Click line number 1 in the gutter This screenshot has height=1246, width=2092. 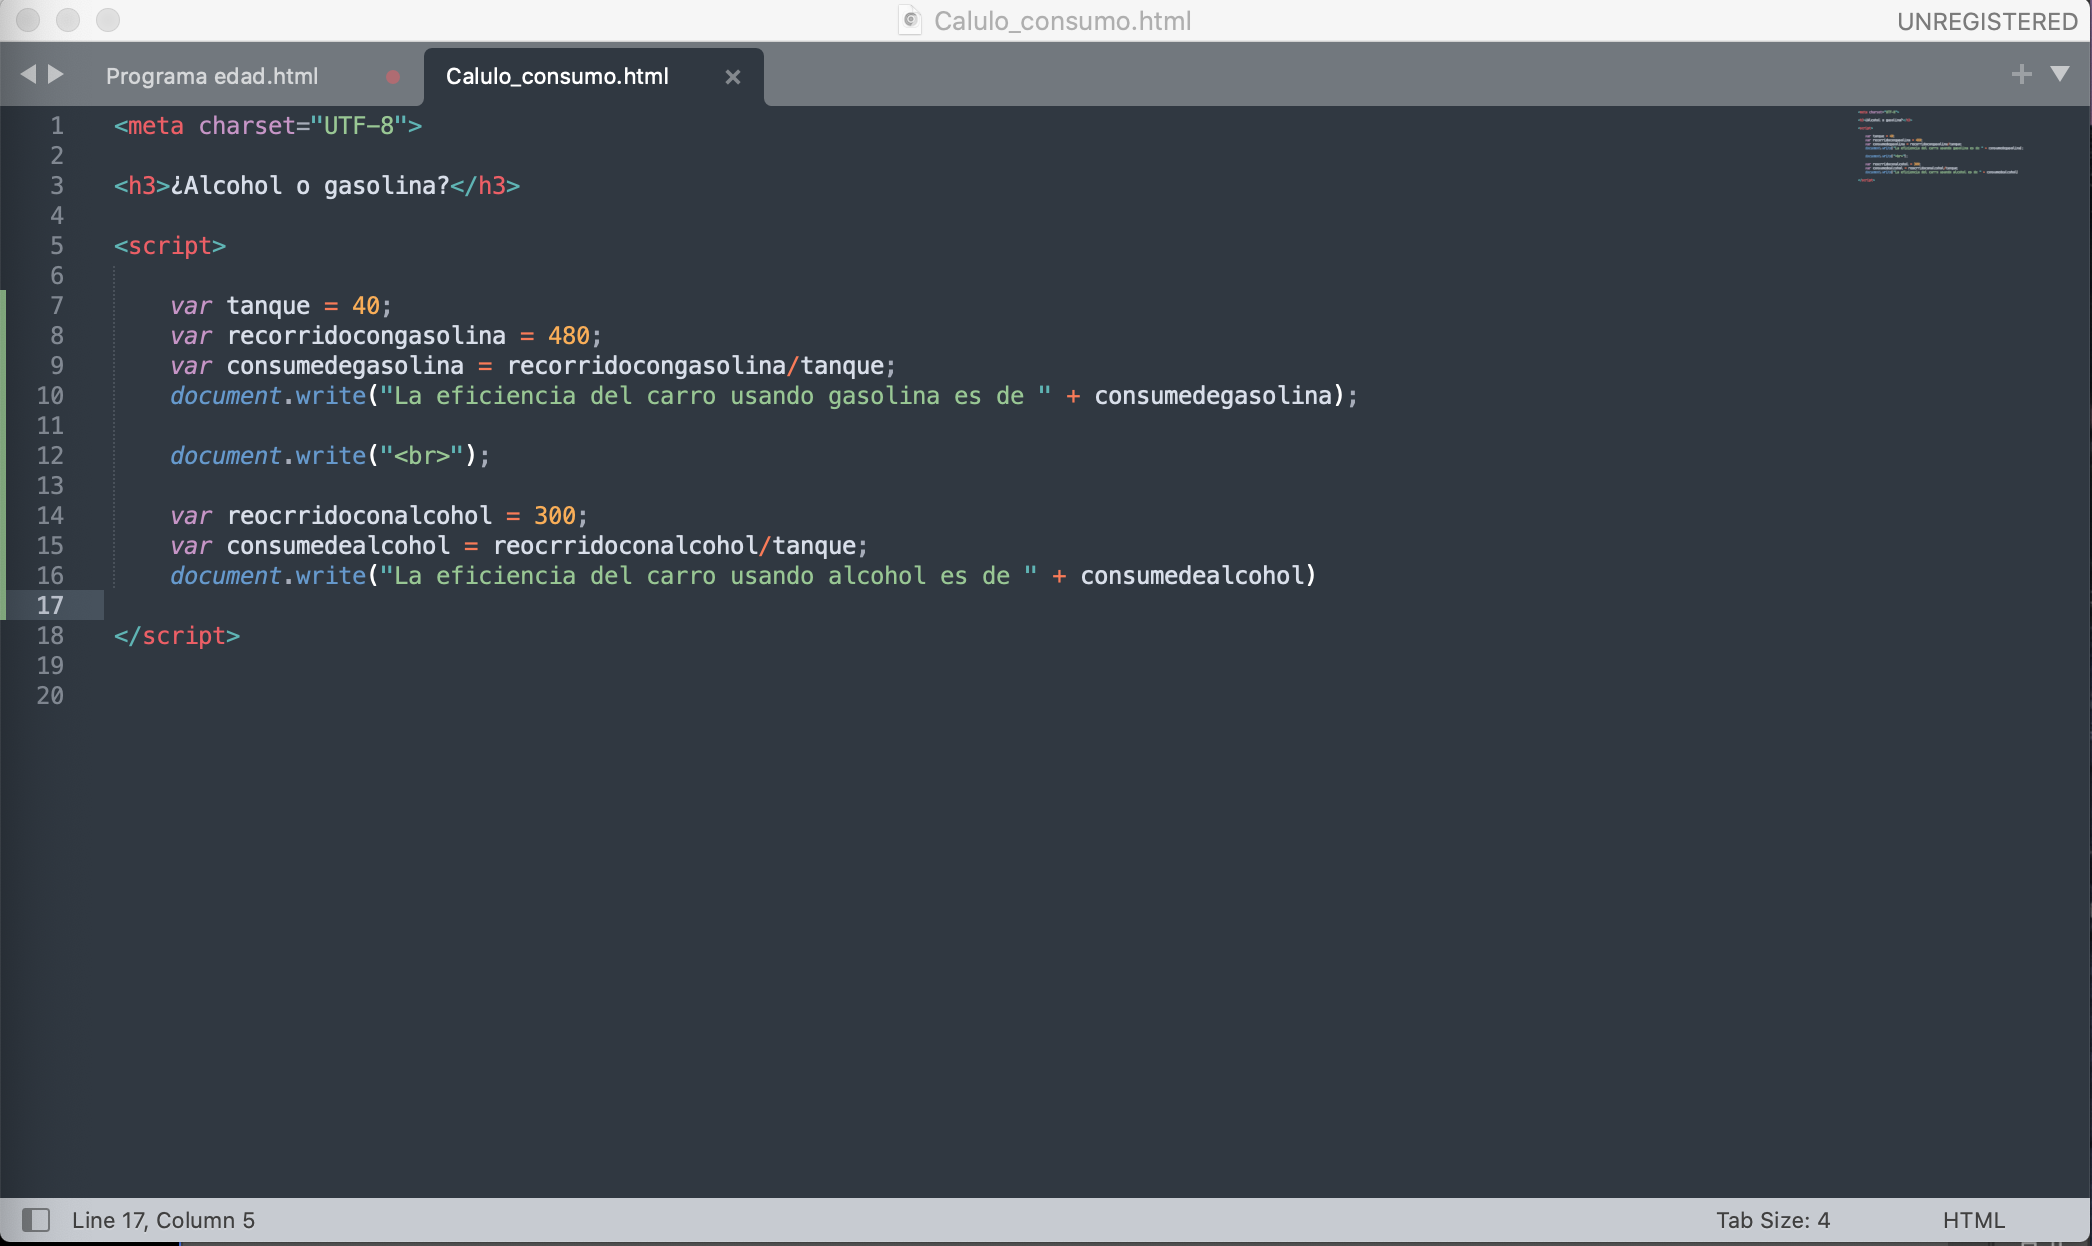pyautogui.click(x=57, y=126)
